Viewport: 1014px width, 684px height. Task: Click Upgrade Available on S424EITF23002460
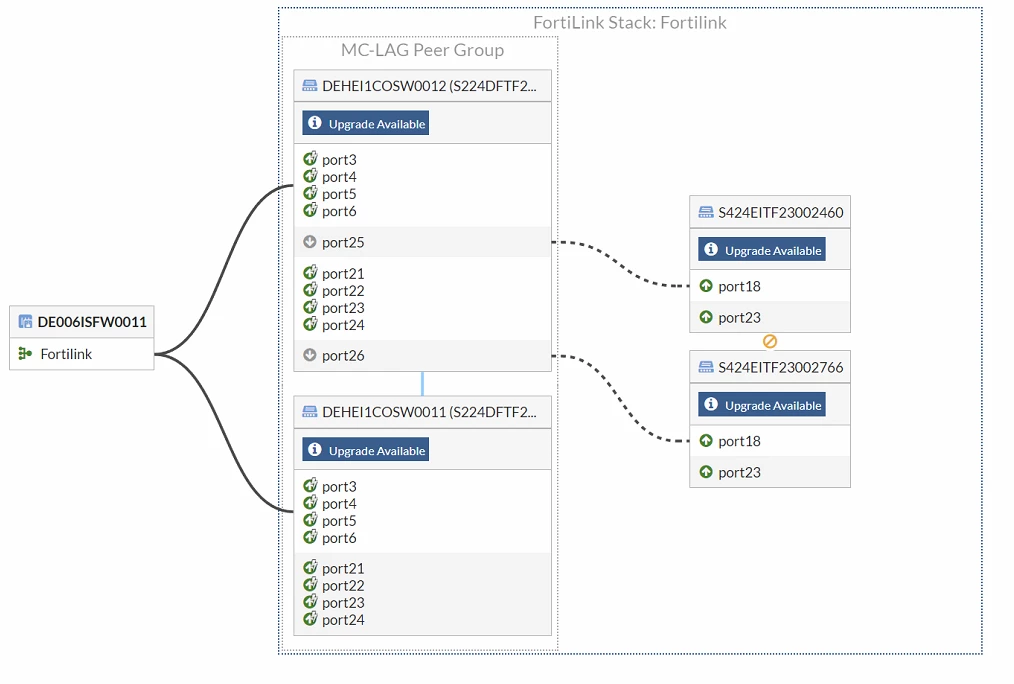[762, 250]
